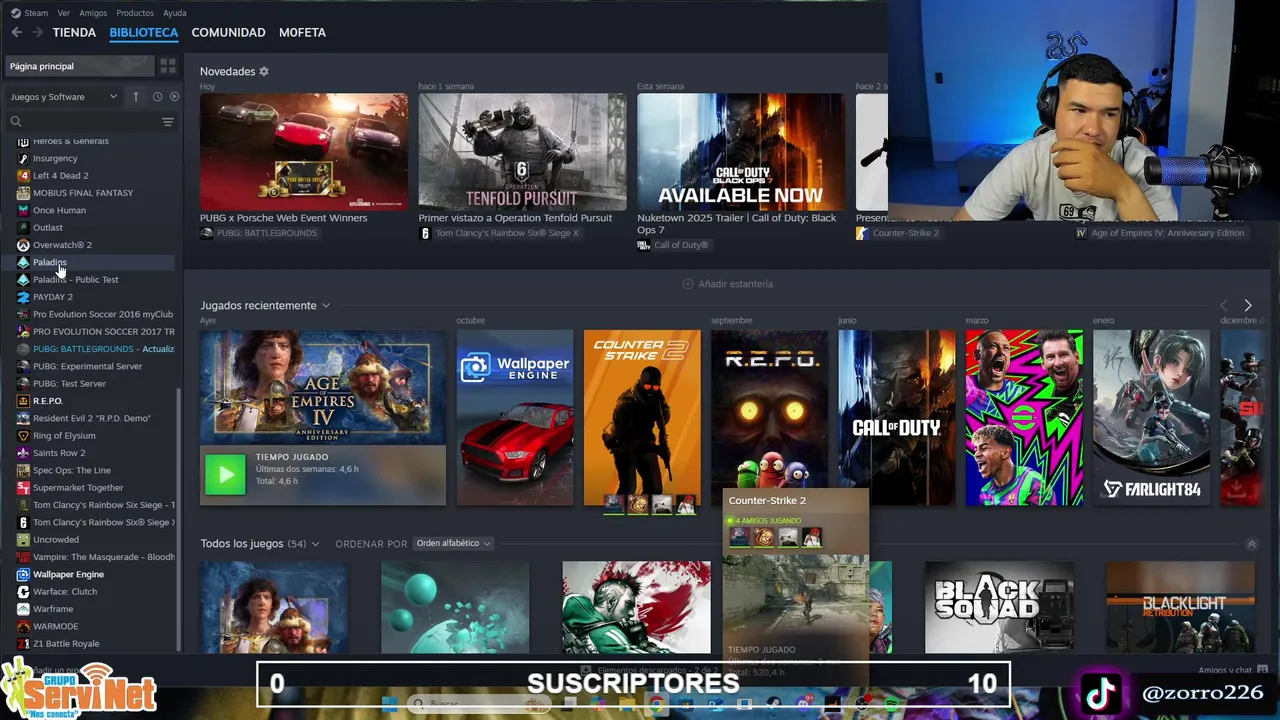This screenshot has width=1280, height=720.
Task: Open Call of Duty recent game cover
Action: pos(897,418)
